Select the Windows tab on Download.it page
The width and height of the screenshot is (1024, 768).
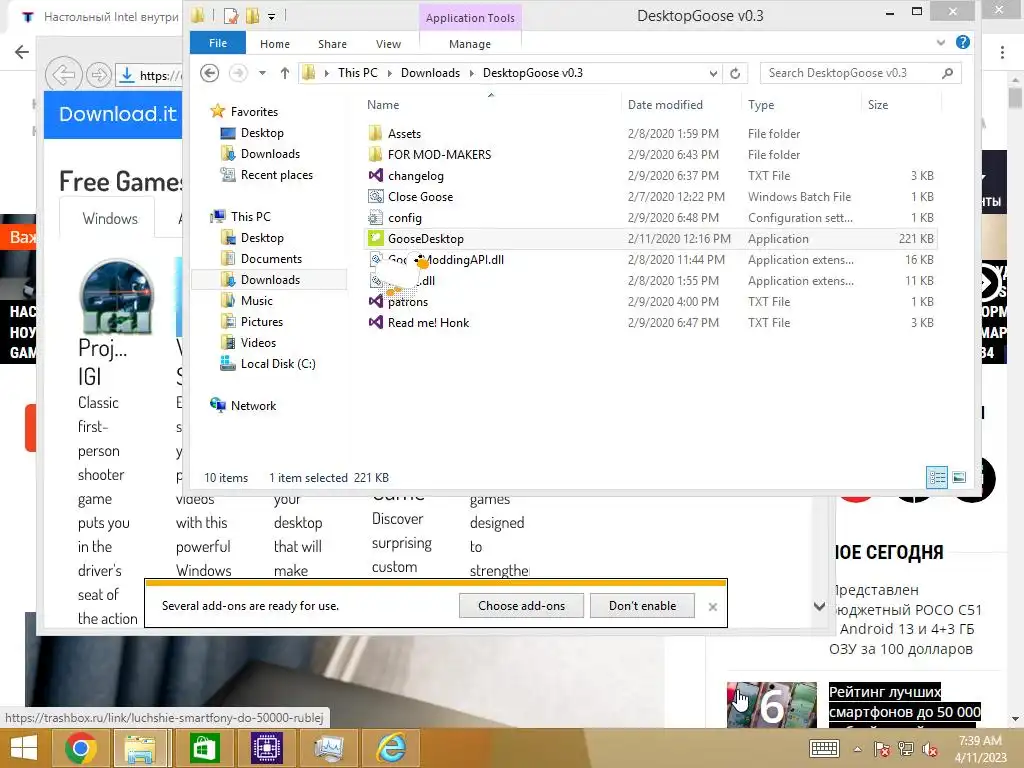pos(110,219)
